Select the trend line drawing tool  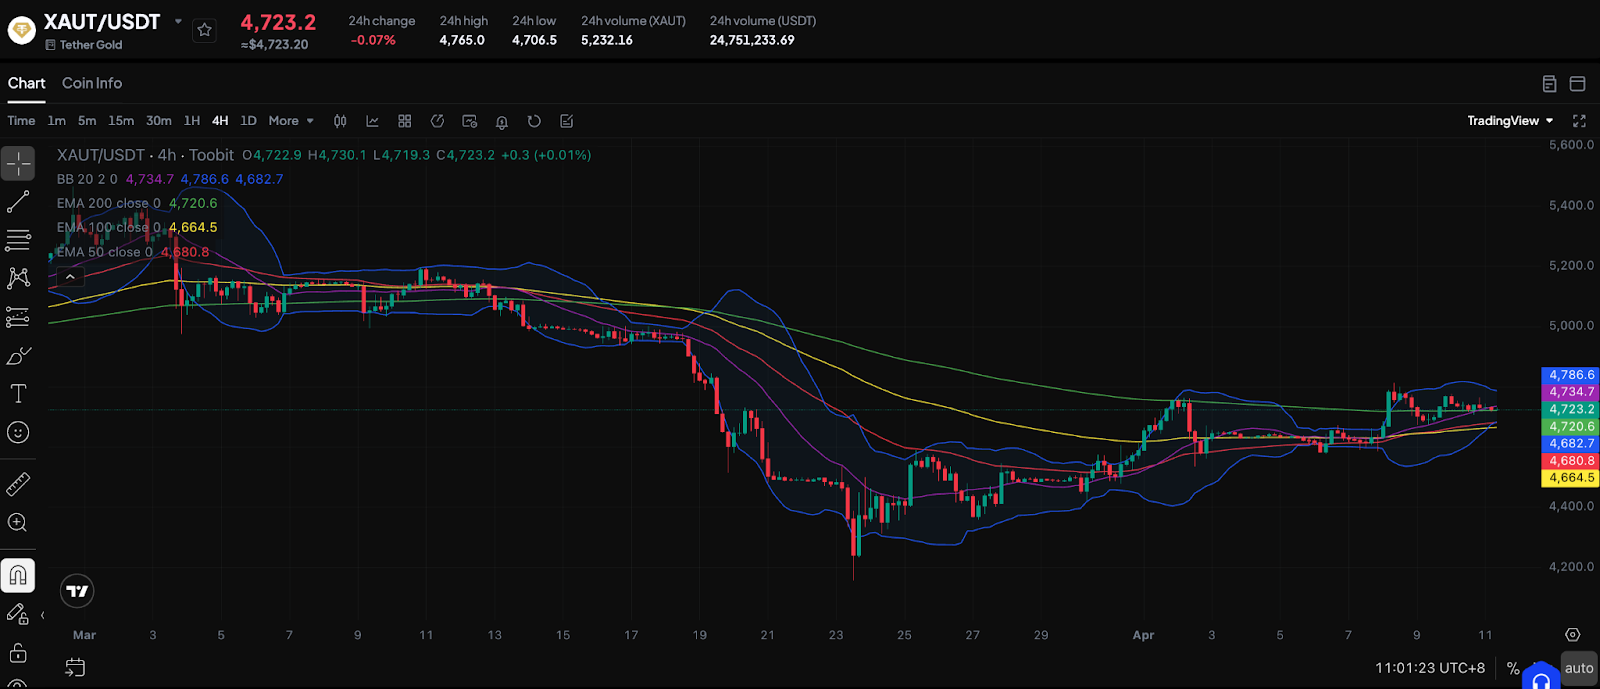(18, 202)
